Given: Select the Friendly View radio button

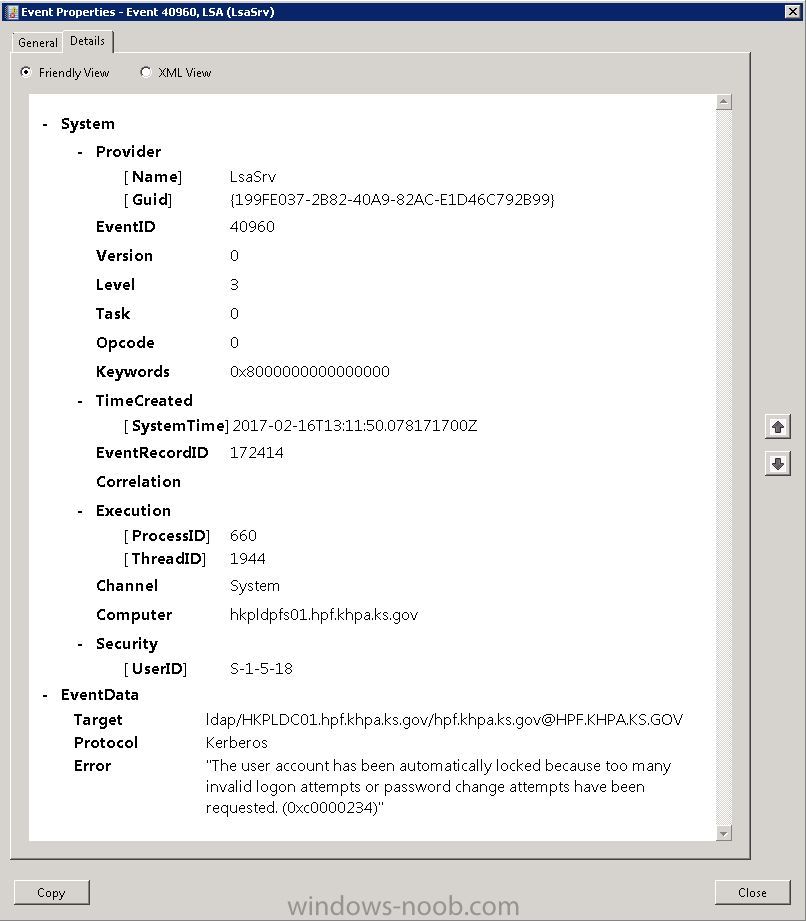Looking at the screenshot, I should pyautogui.click(x=26, y=72).
